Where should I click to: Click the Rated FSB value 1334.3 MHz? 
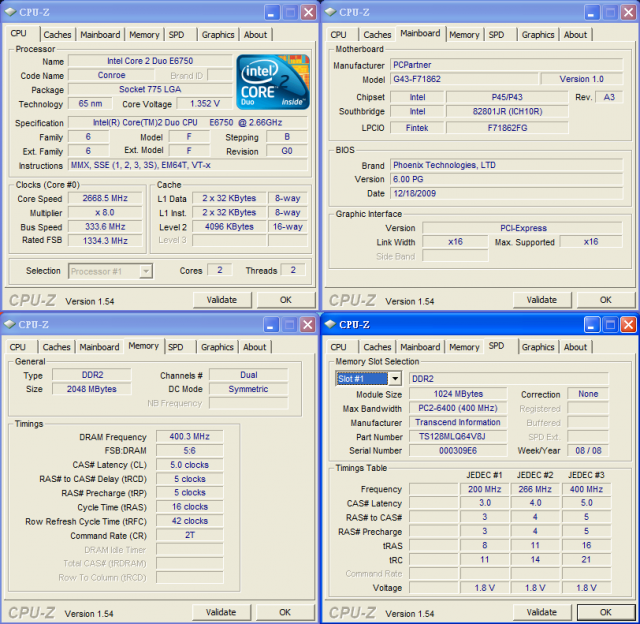pos(105,241)
